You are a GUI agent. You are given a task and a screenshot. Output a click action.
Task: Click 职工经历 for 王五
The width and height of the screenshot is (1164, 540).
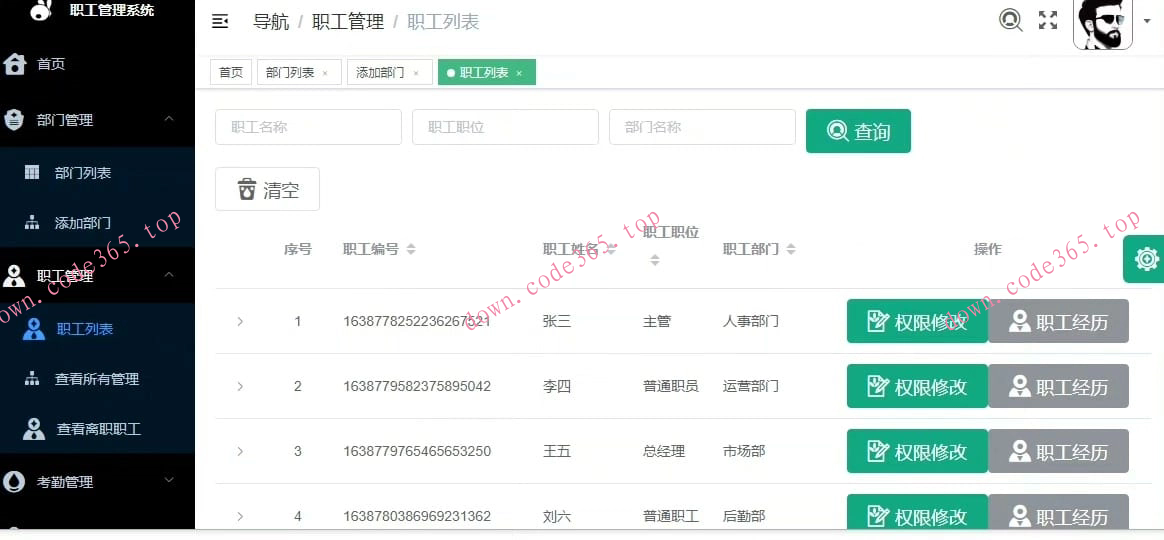[x=1059, y=451]
